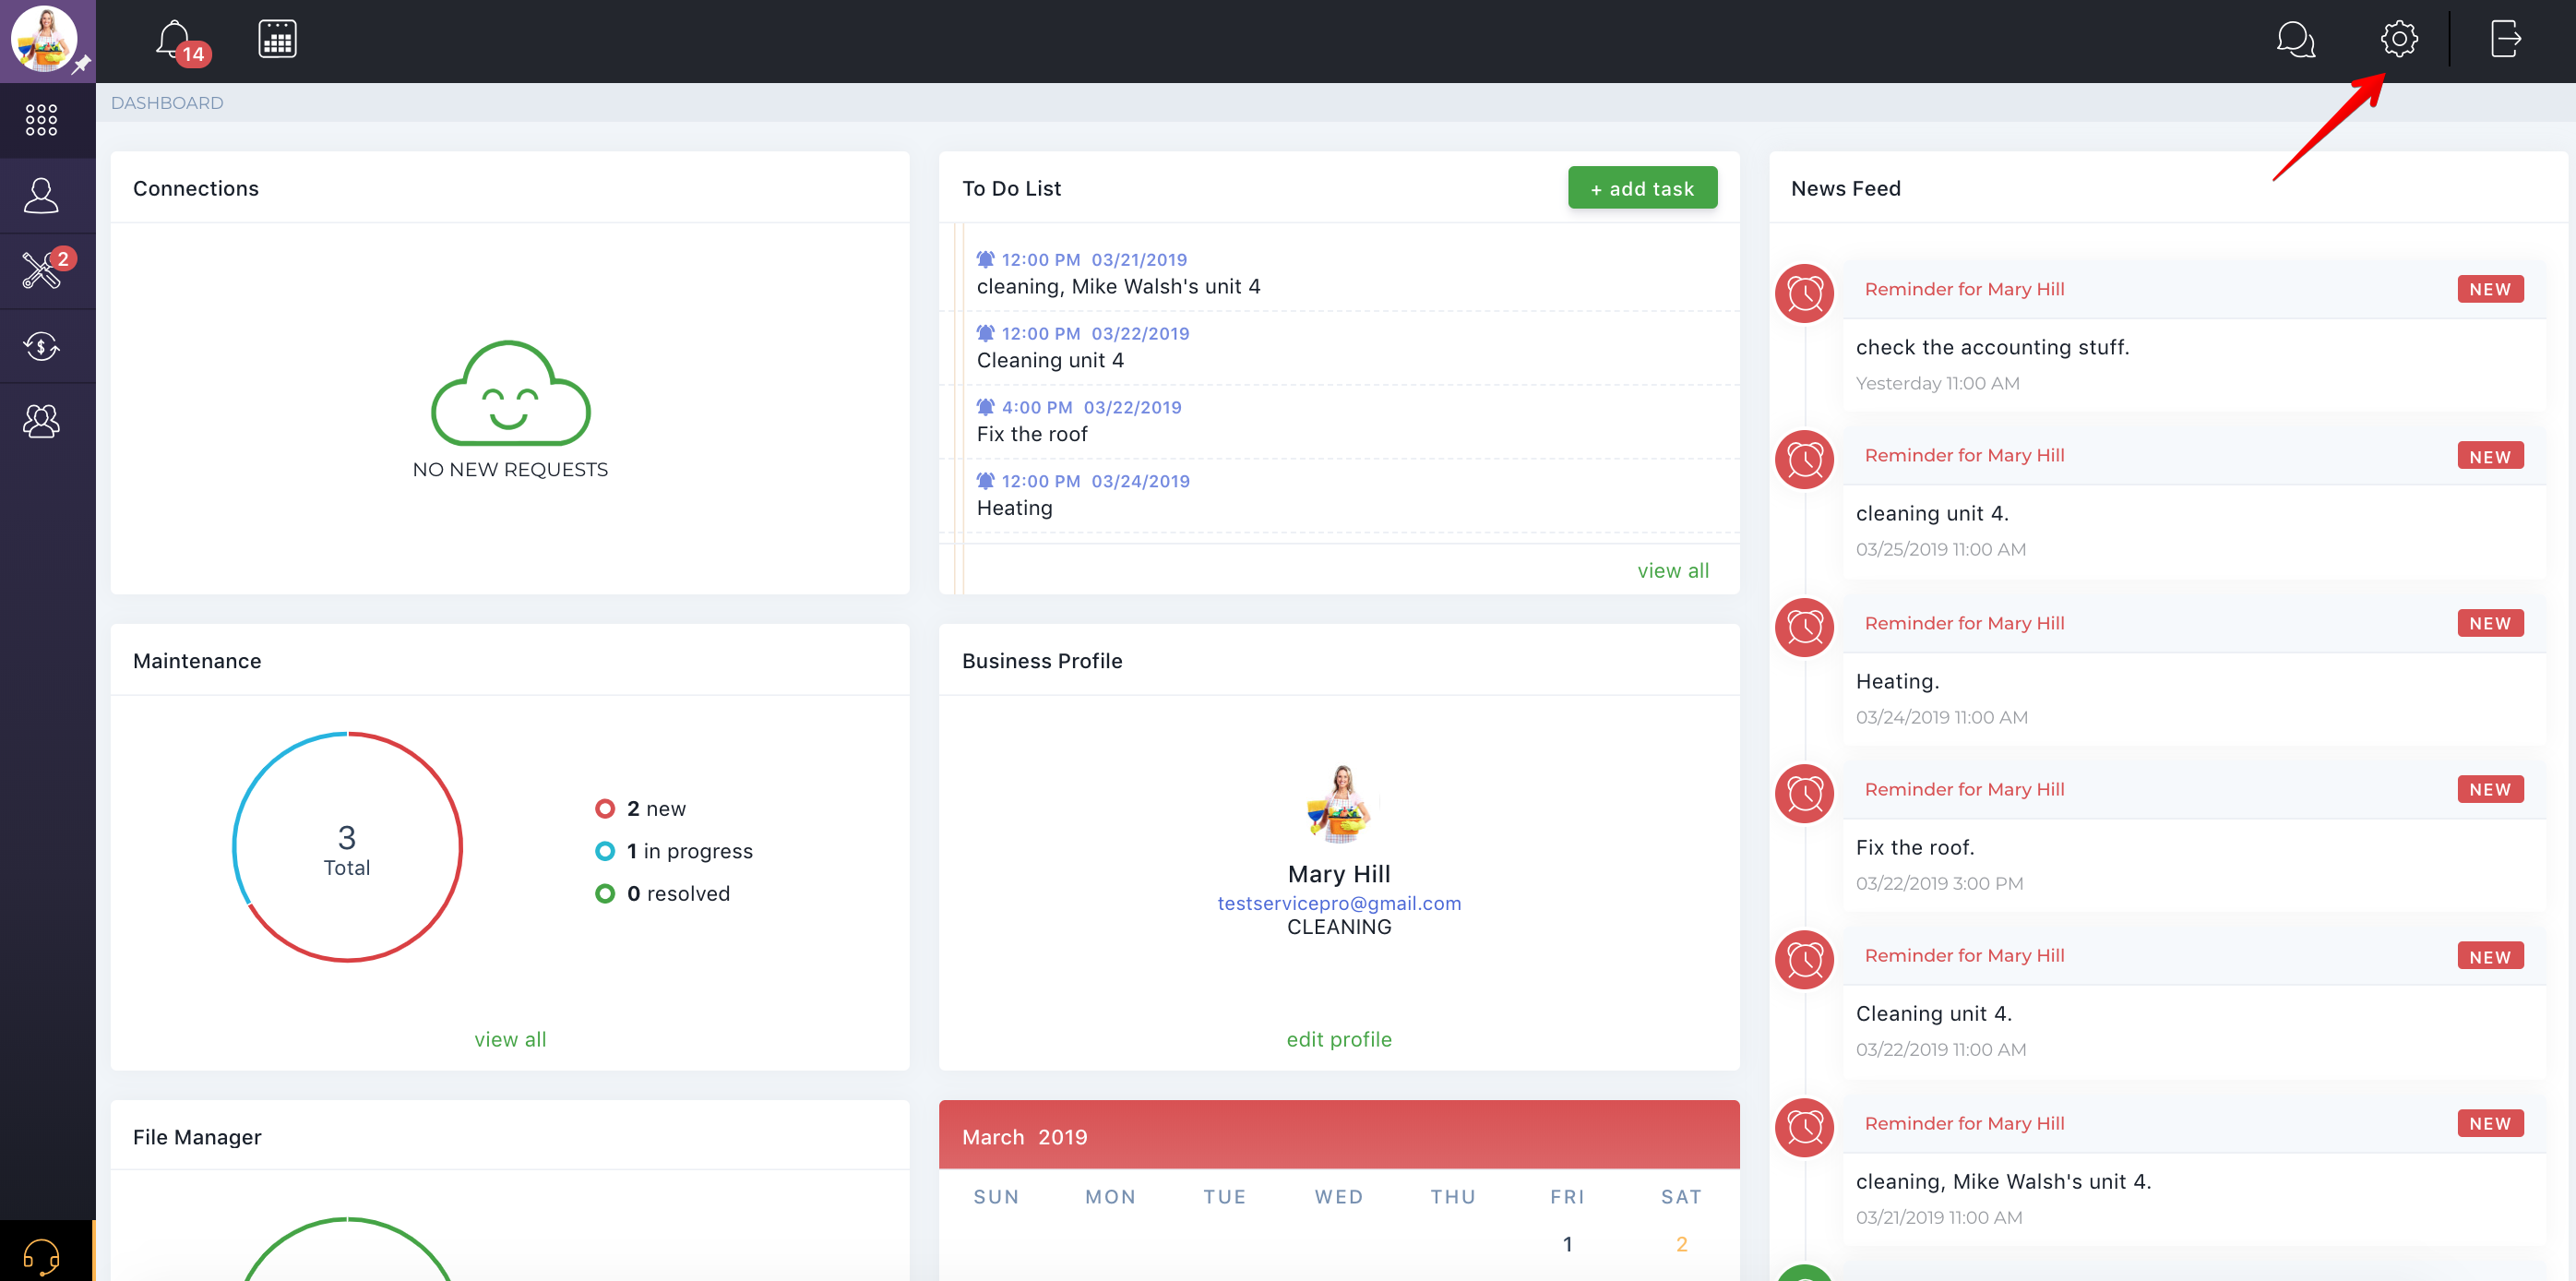Open reminder check the accounting stuff
The height and width of the screenshot is (1281, 2576).
click(1992, 347)
